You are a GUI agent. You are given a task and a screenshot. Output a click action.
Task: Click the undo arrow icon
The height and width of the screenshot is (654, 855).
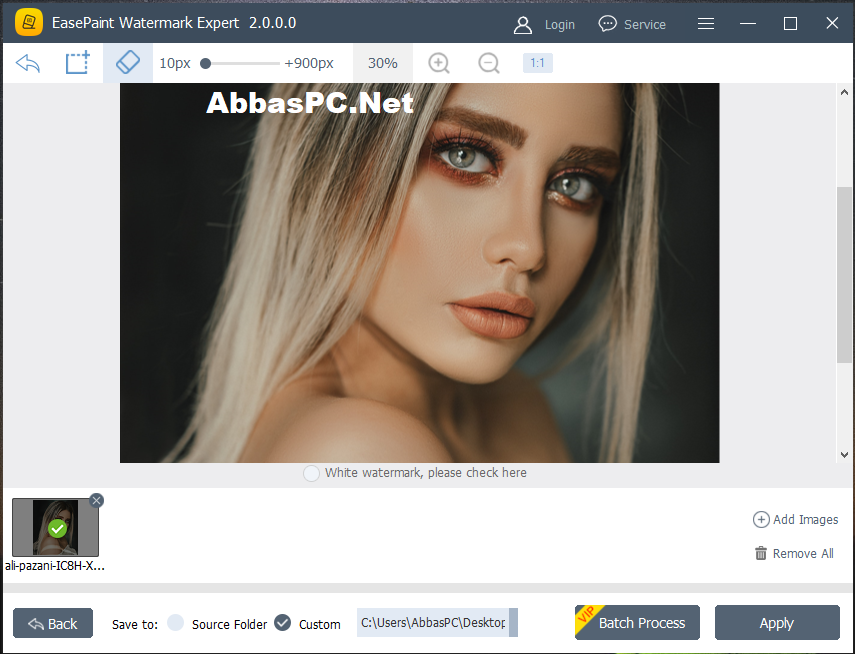[28, 63]
